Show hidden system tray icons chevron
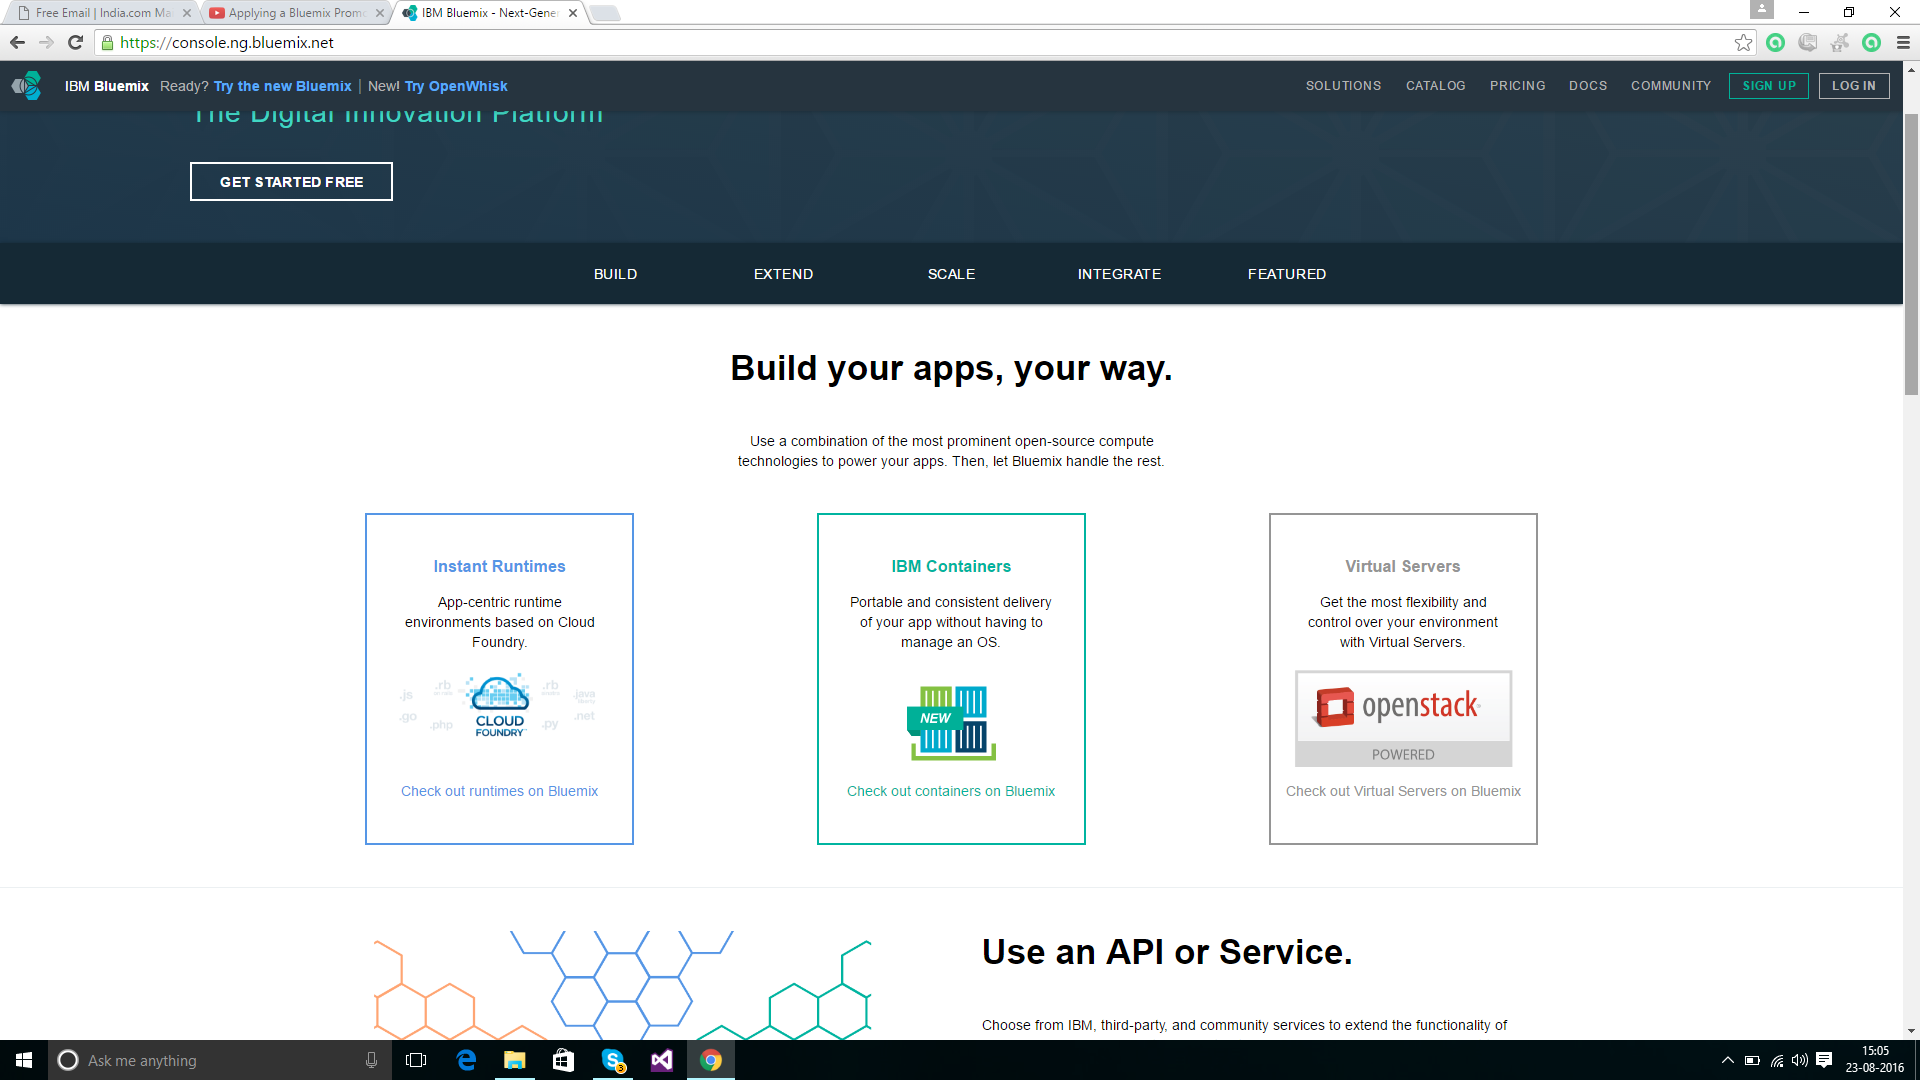The image size is (1920, 1080). (1727, 1060)
